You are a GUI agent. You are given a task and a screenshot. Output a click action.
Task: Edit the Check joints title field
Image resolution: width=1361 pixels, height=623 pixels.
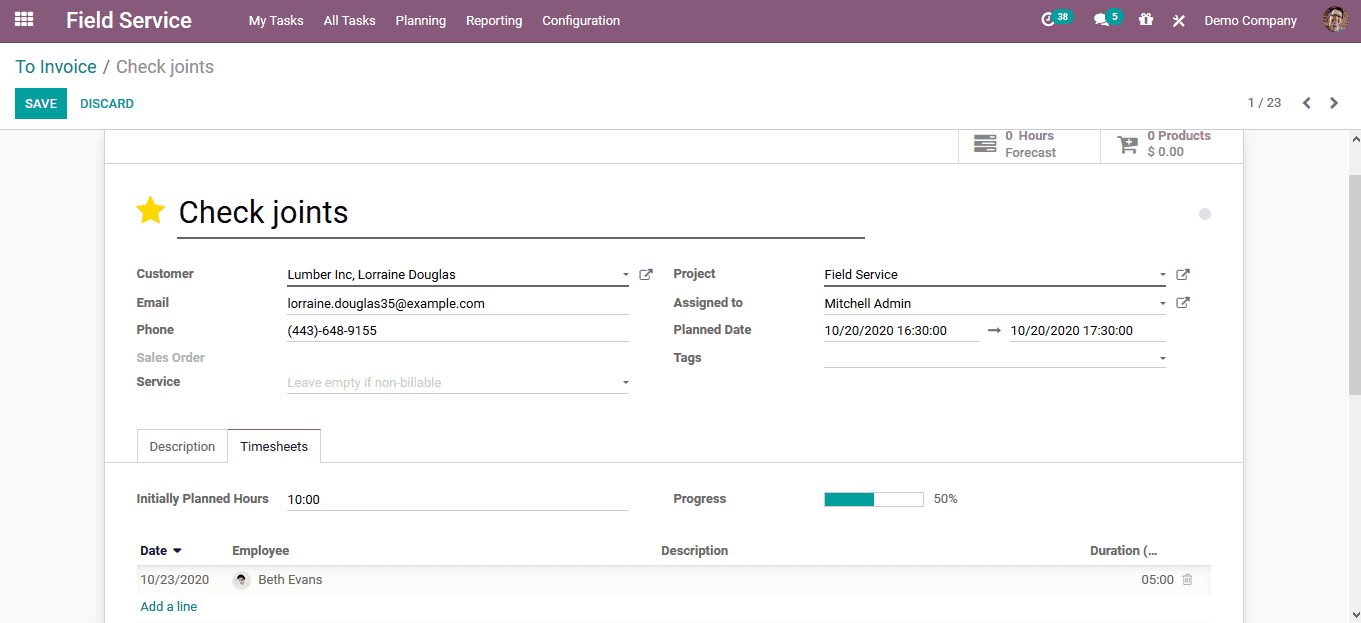521,212
